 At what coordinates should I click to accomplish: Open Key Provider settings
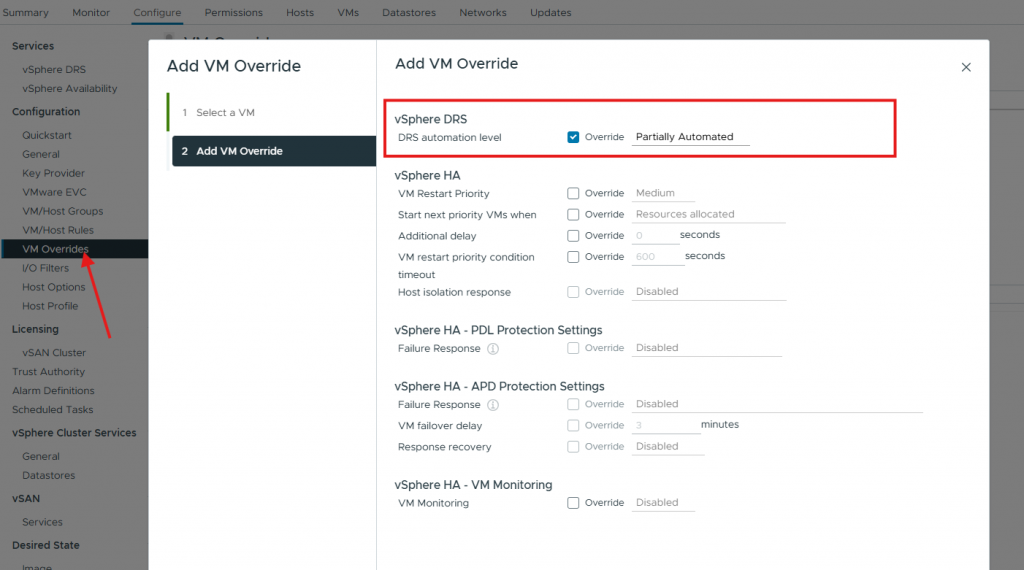pos(54,173)
